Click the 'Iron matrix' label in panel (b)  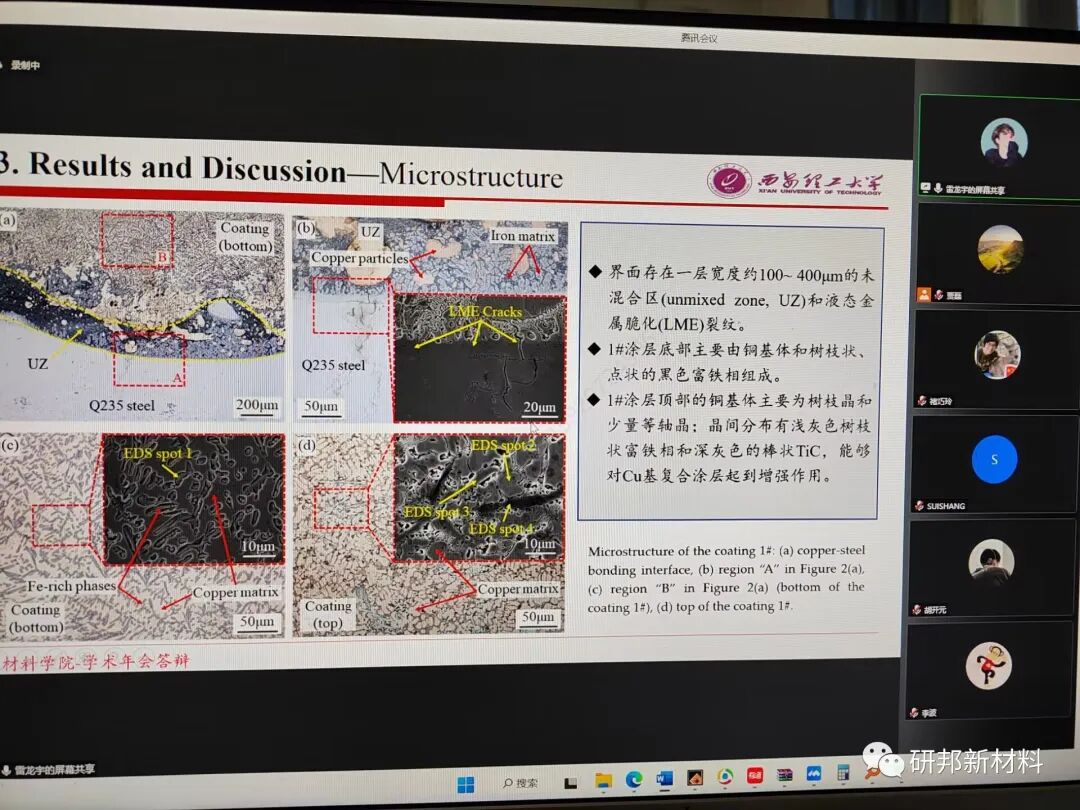pyautogui.click(x=522, y=236)
